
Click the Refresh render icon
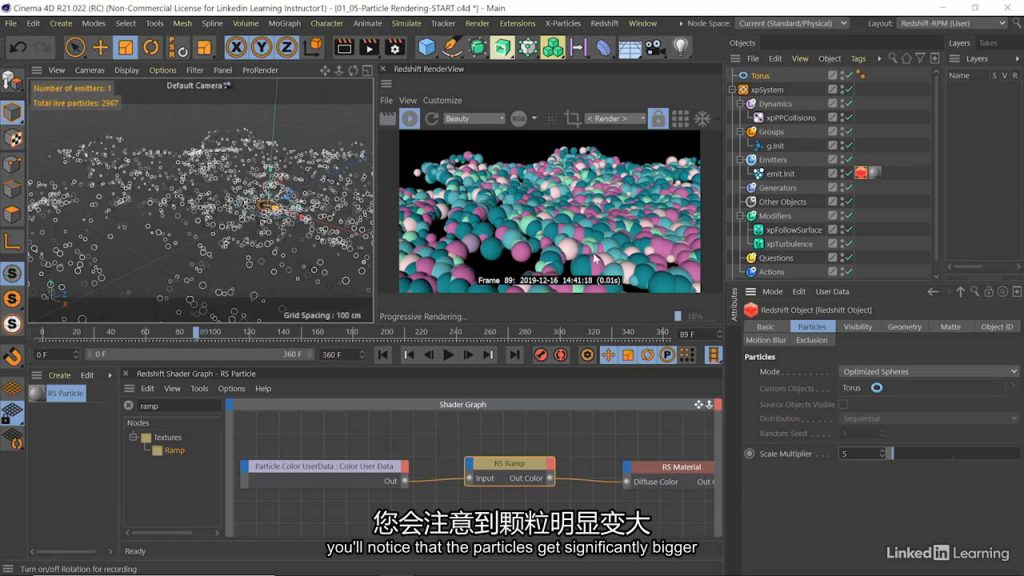click(432, 119)
